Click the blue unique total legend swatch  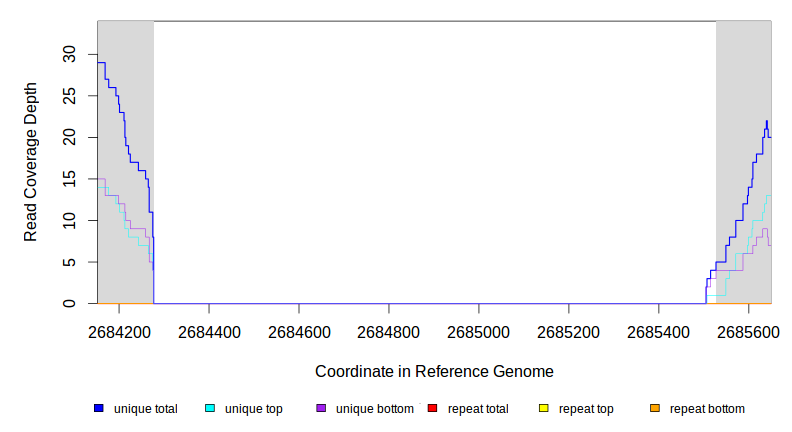[99, 409]
